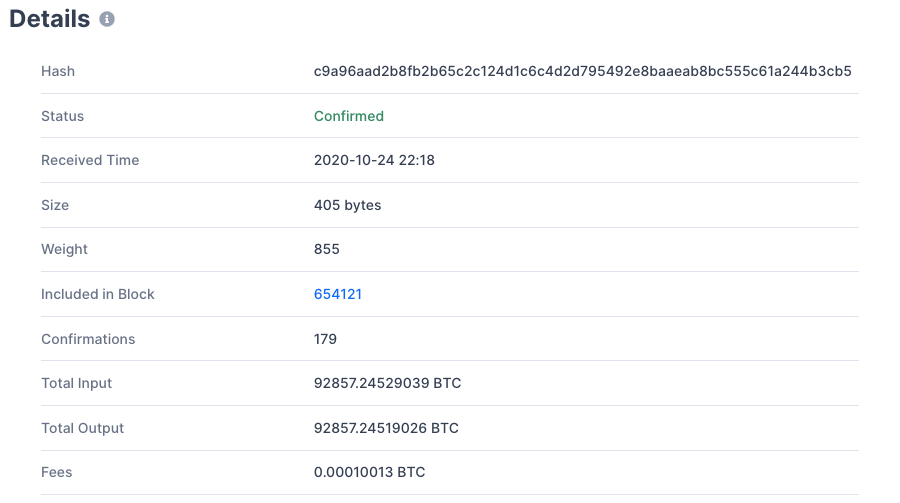Image resolution: width=900 pixels, height=503 pixels.
Task: Click the Total Output BTC amount
Action: (x=386, y=428)
